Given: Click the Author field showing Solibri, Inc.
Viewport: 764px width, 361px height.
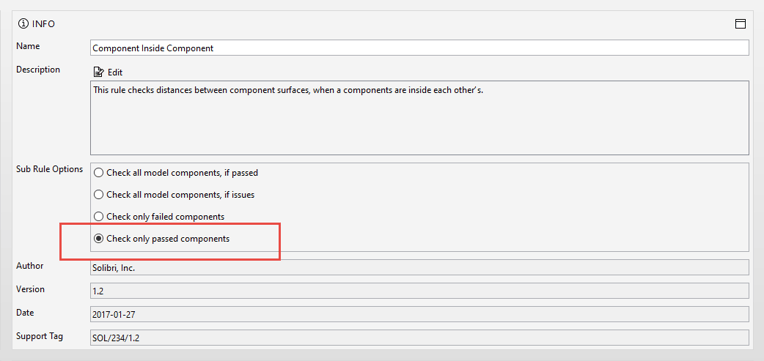Looking at the screenshot, I should [x=420, y=267].
